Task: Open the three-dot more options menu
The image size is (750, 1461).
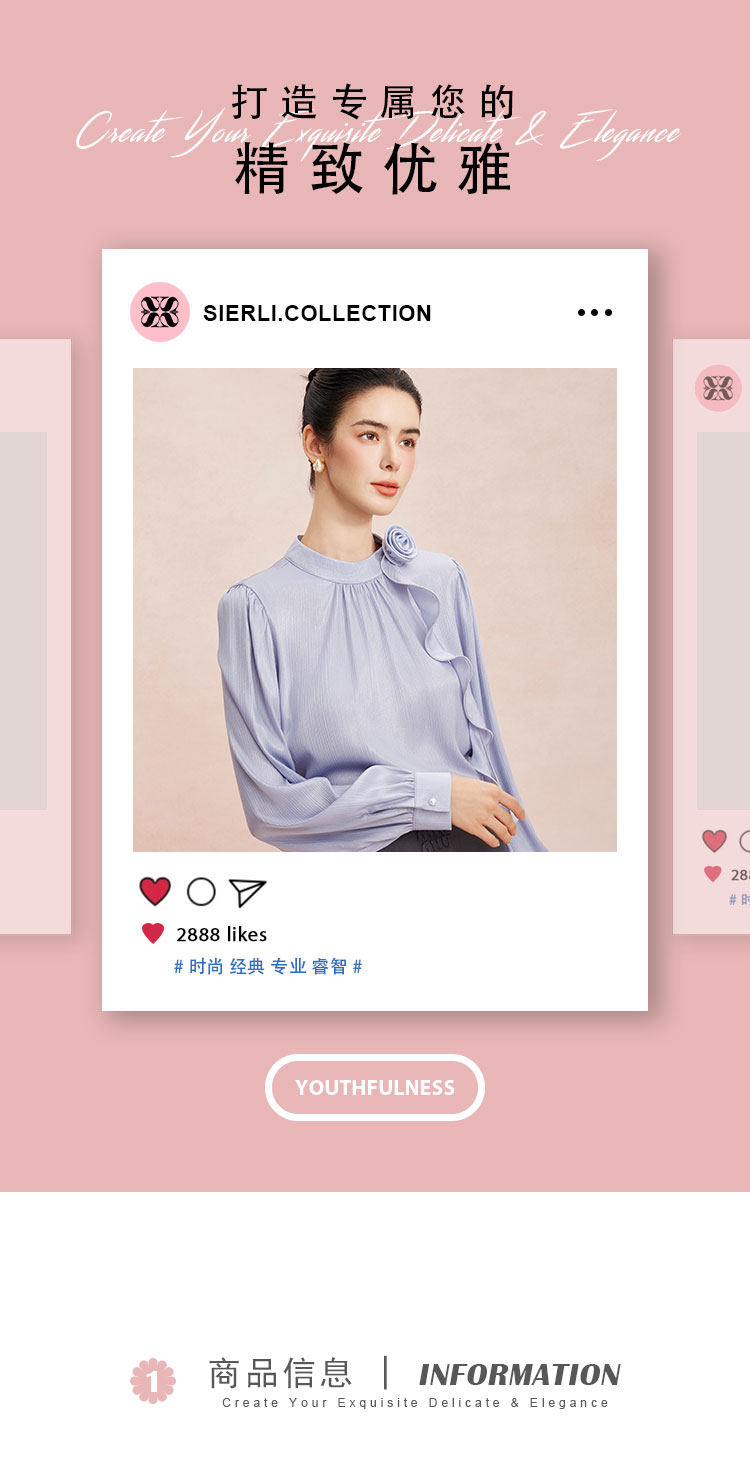Action: tap(595, 313)
